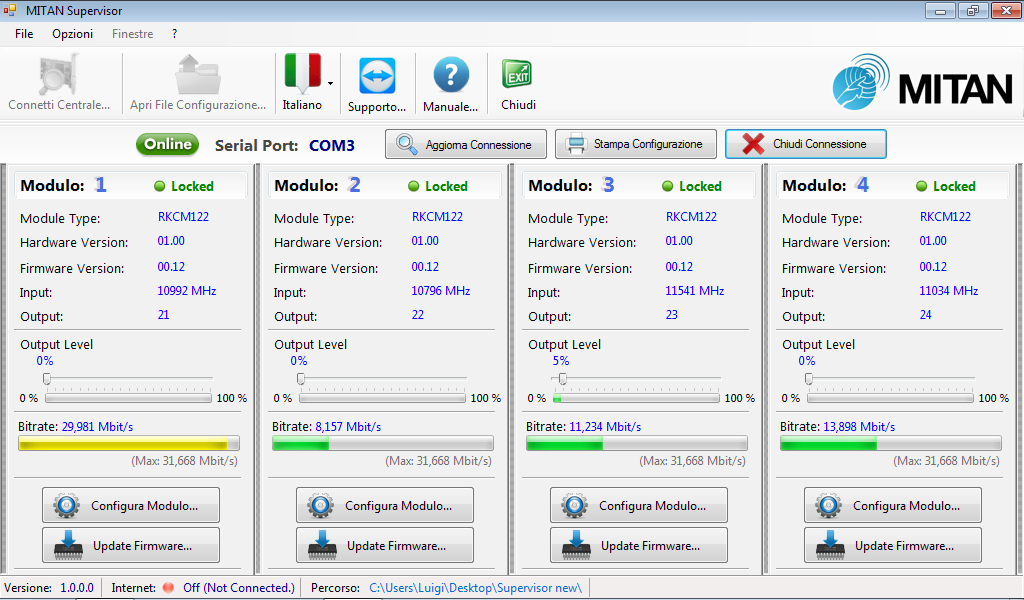Open the File menu
This screenshot has height=600, width=1024.
point(24,34)
